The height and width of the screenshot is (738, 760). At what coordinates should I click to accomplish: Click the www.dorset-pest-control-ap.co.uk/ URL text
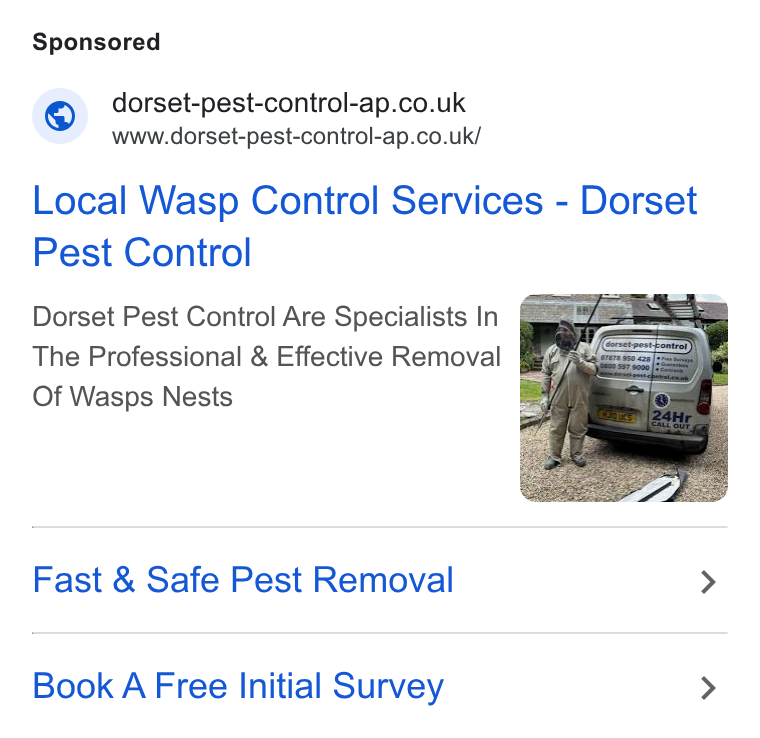[x=296, y=136]
